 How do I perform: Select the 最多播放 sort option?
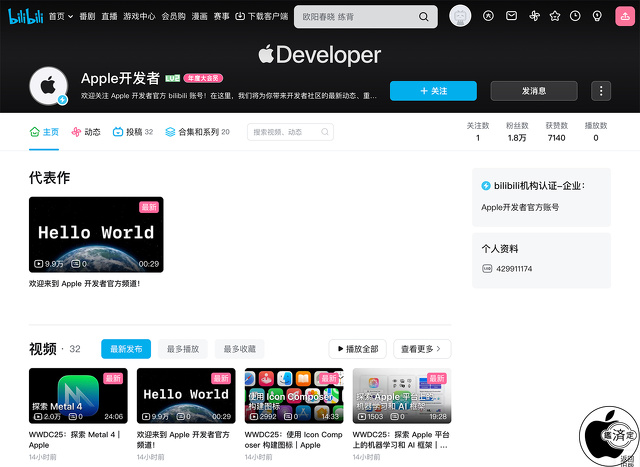coord(183,349)
